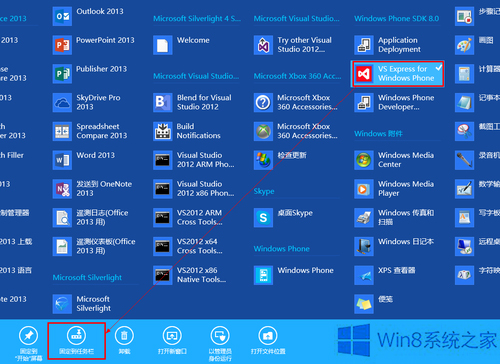Open 画图 Paint app
Viewport: 500px width, 364px height.
tap(475, 45)
